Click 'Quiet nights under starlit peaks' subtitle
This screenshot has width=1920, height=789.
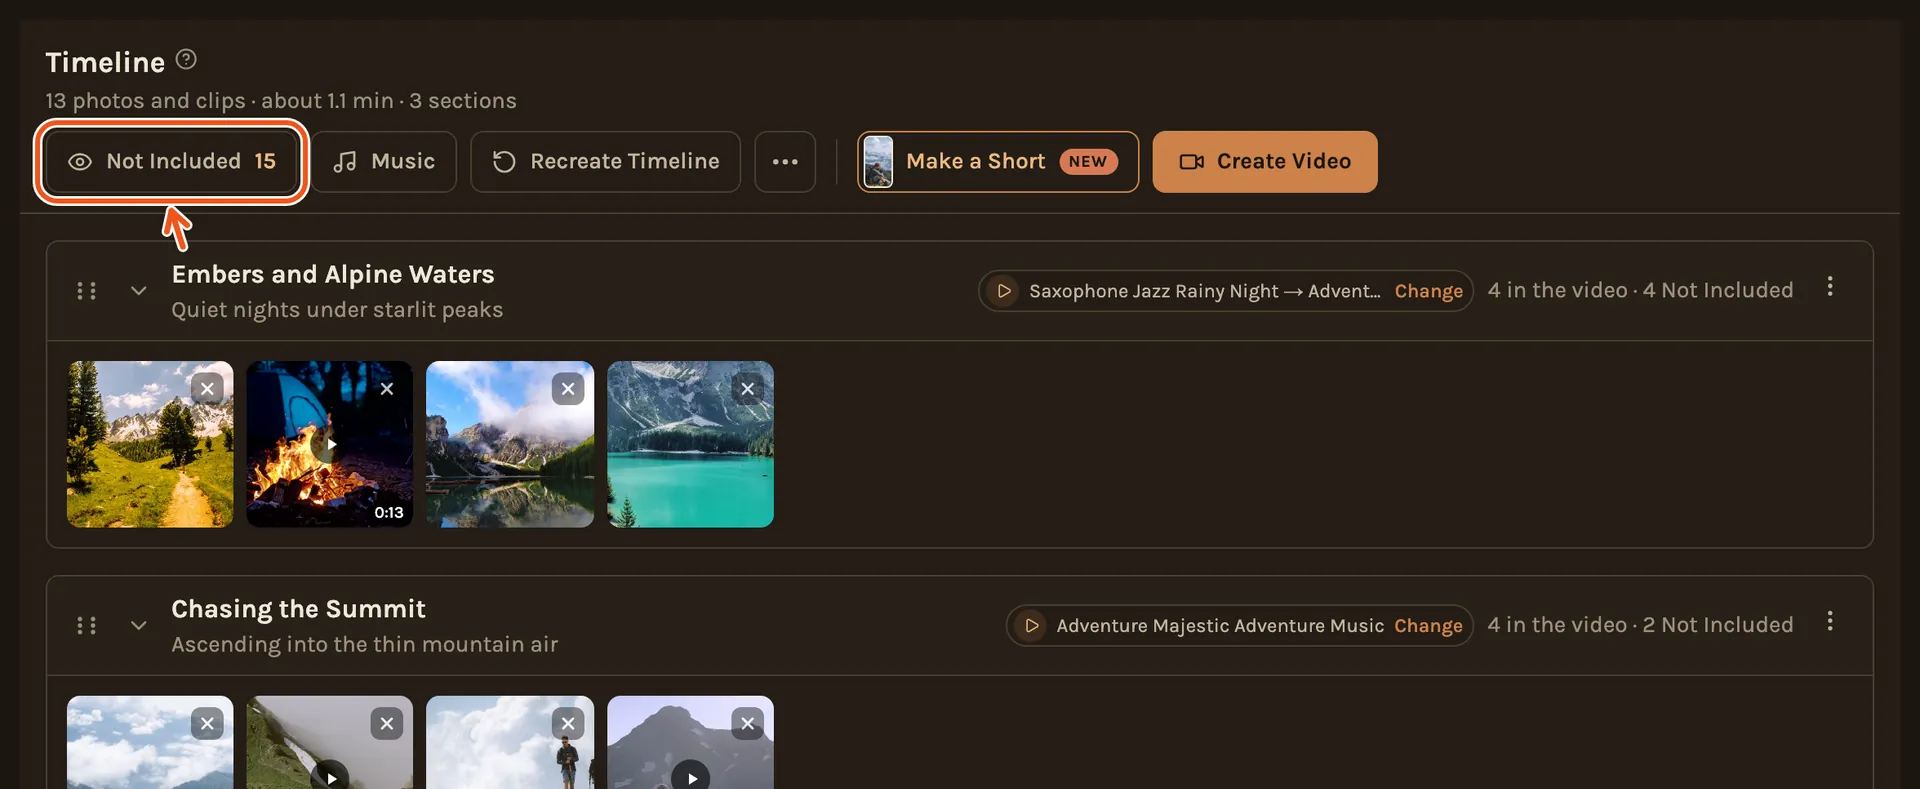coord(337,310)
